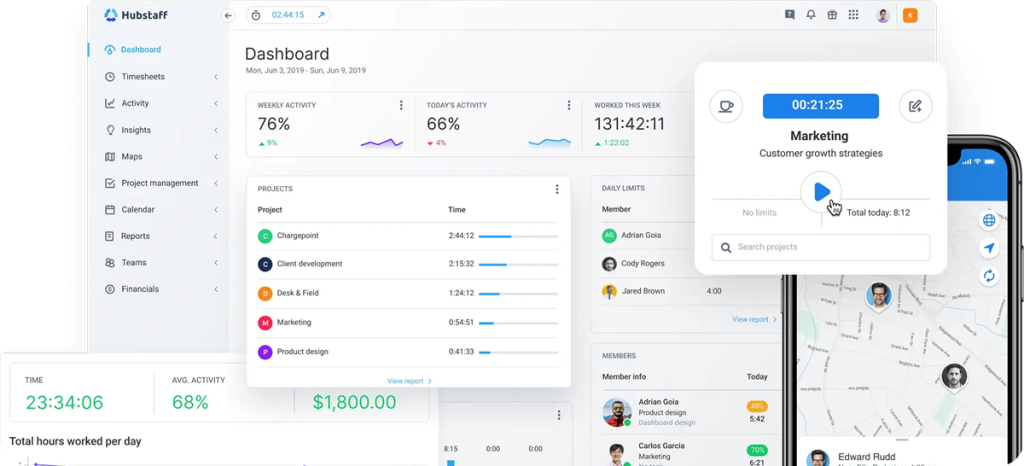
Task: Expand the Reports chevron
Action: pos(216,236)
